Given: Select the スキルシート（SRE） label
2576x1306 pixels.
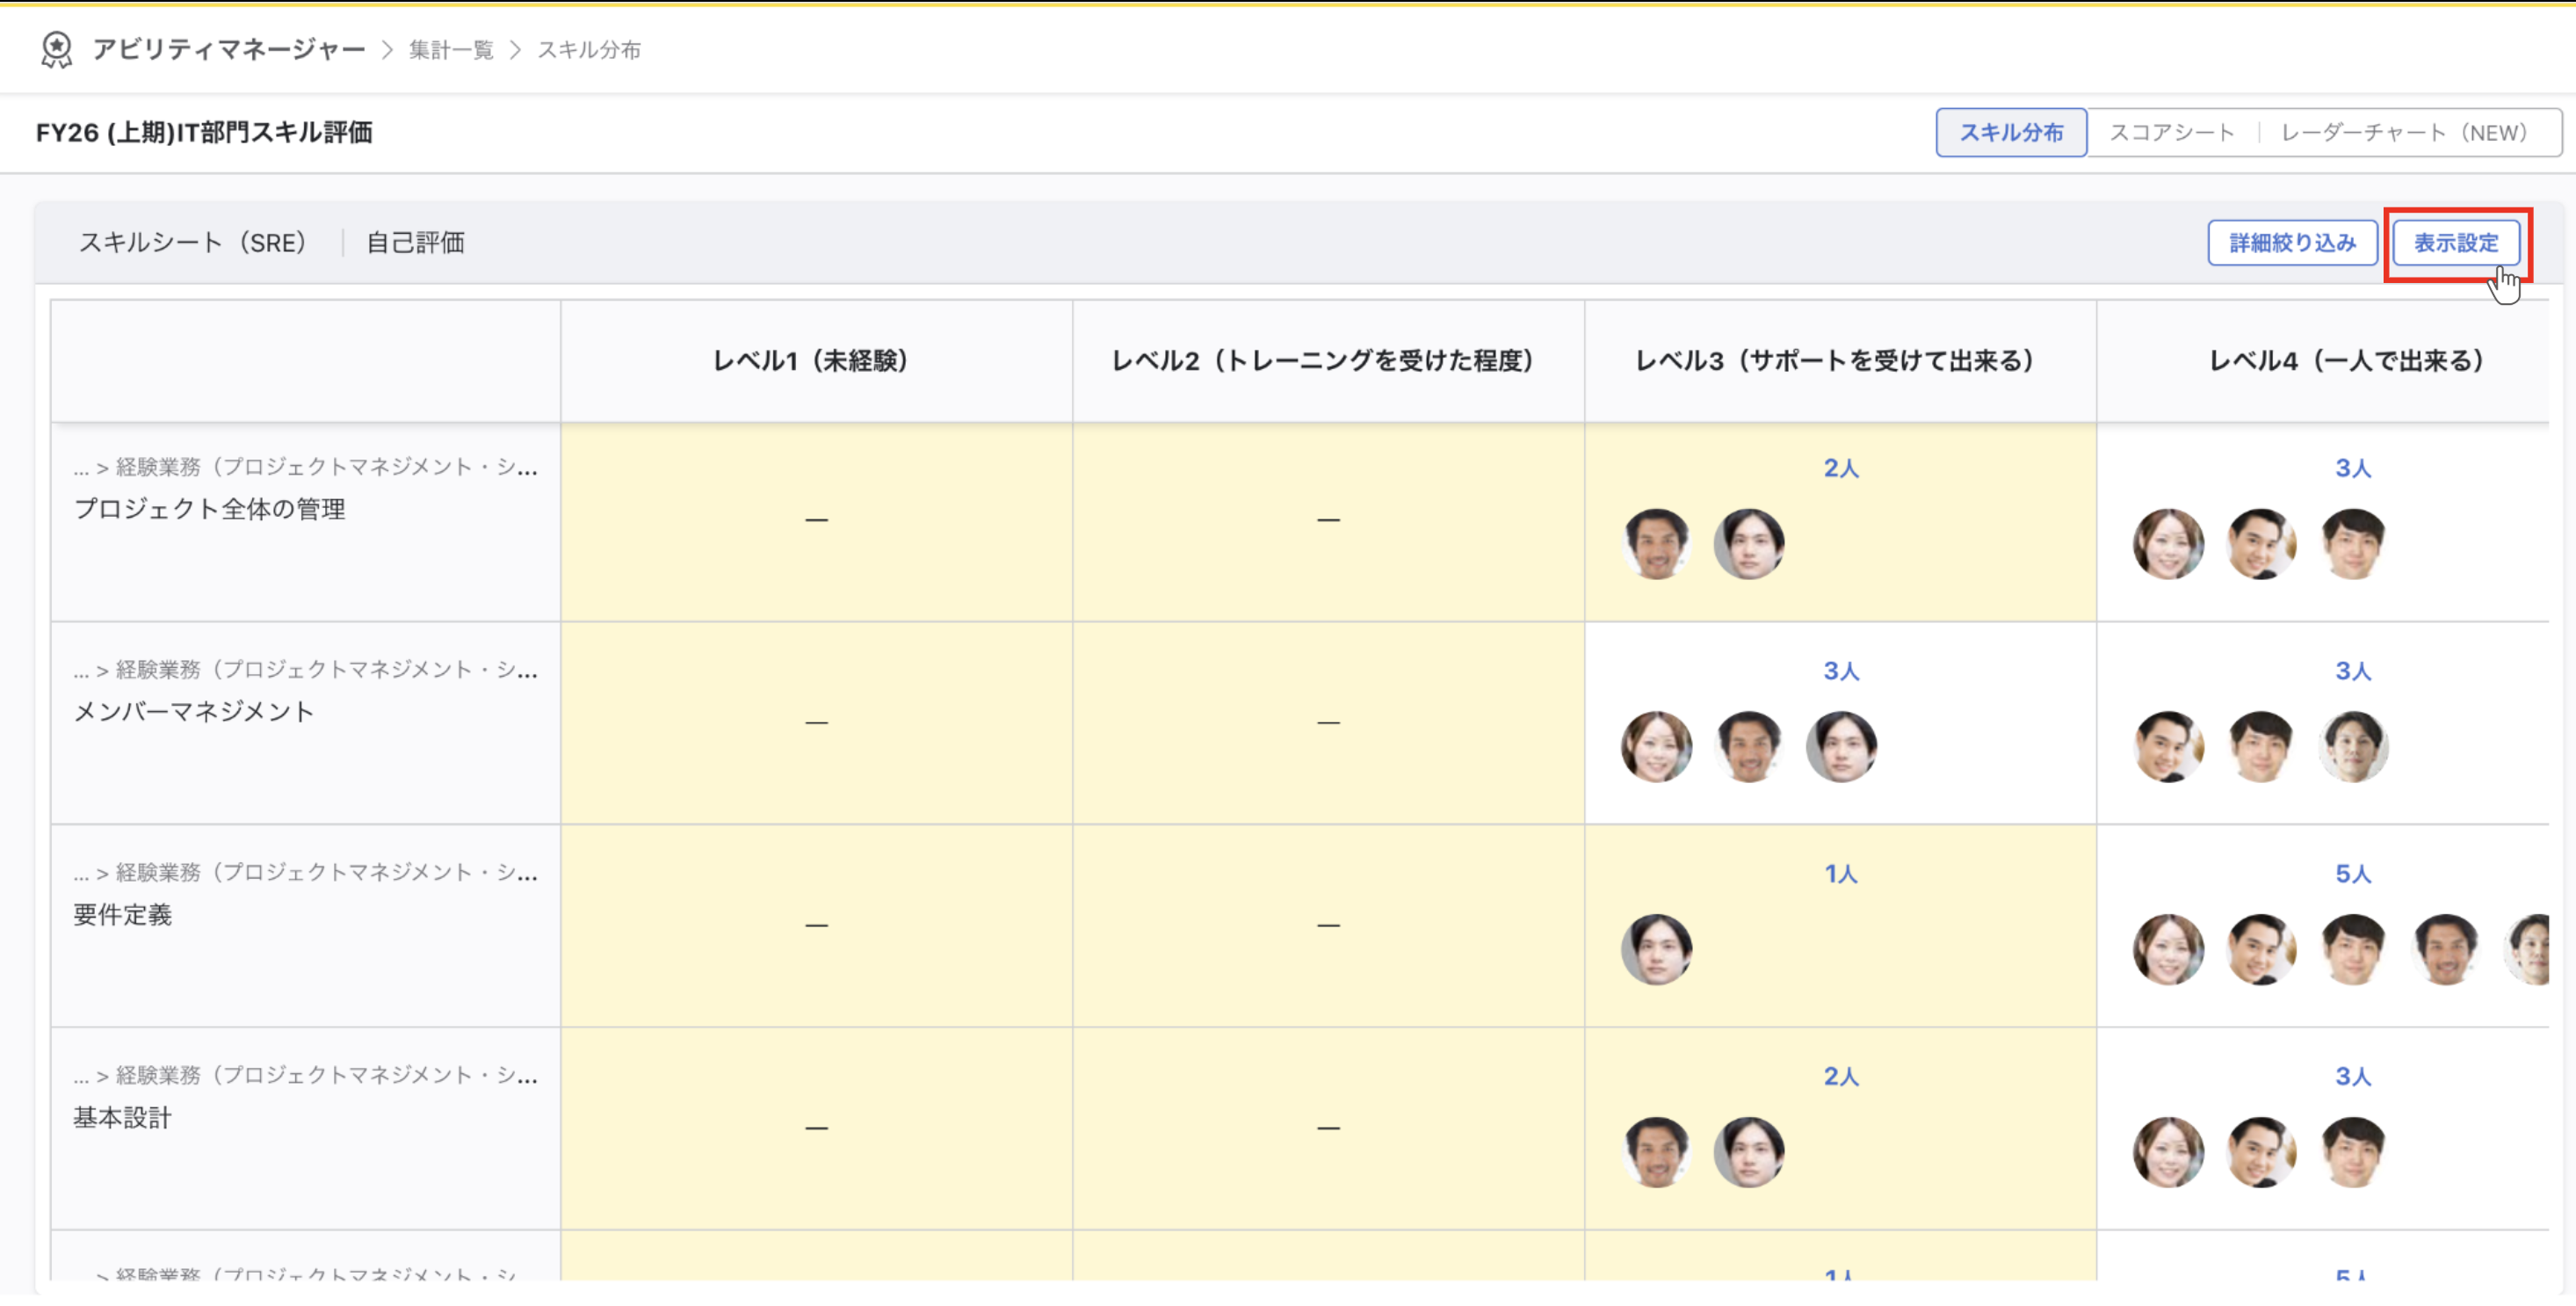Looking at the screenshot, I should (198, 243).
